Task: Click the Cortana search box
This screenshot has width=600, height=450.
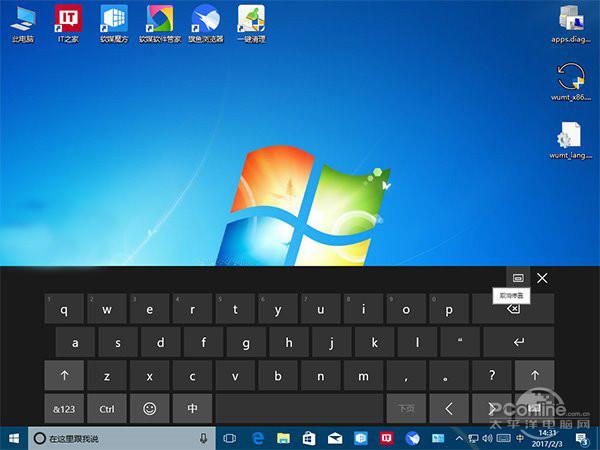Action: coord(122,438)
